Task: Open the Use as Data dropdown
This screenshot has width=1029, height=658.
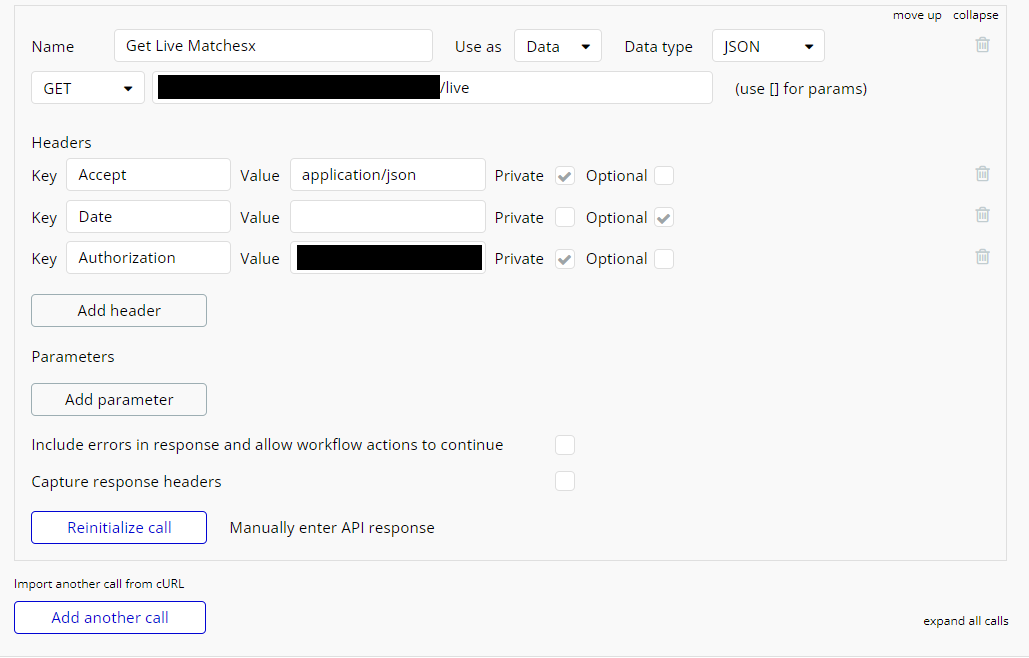Action: click(558, 46)
